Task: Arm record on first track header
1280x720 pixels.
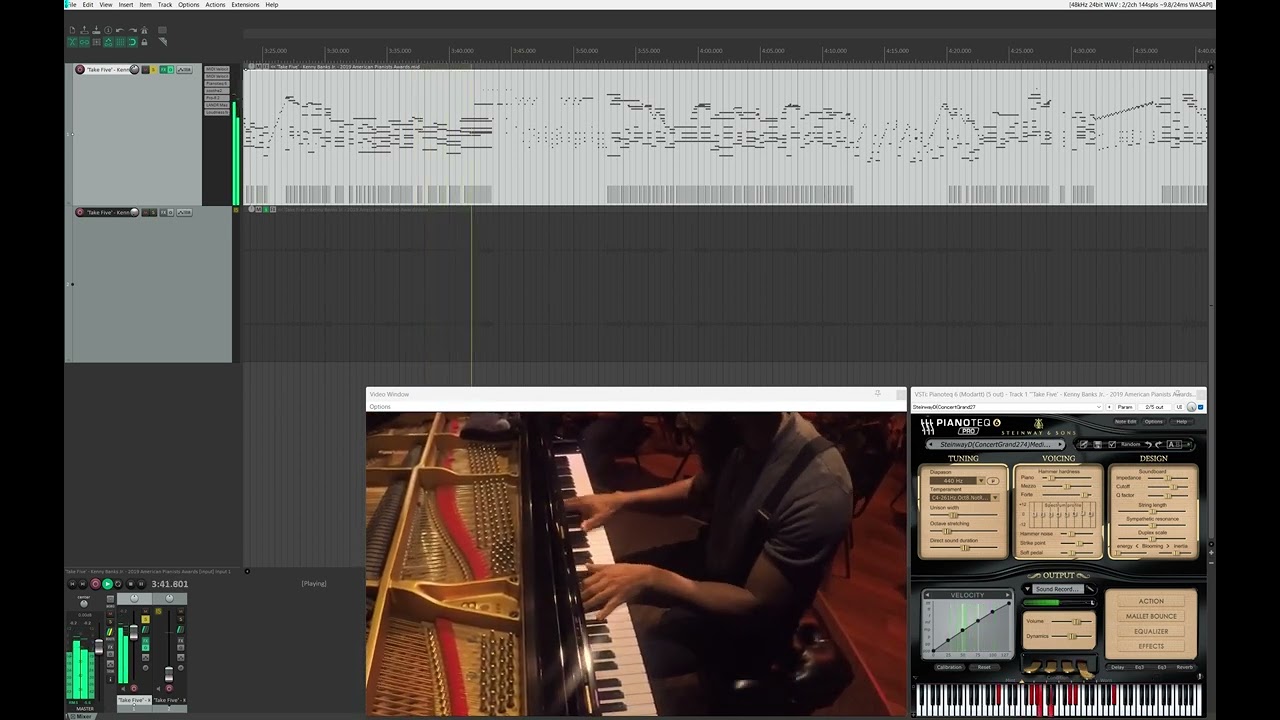Action: coord(80,70)
